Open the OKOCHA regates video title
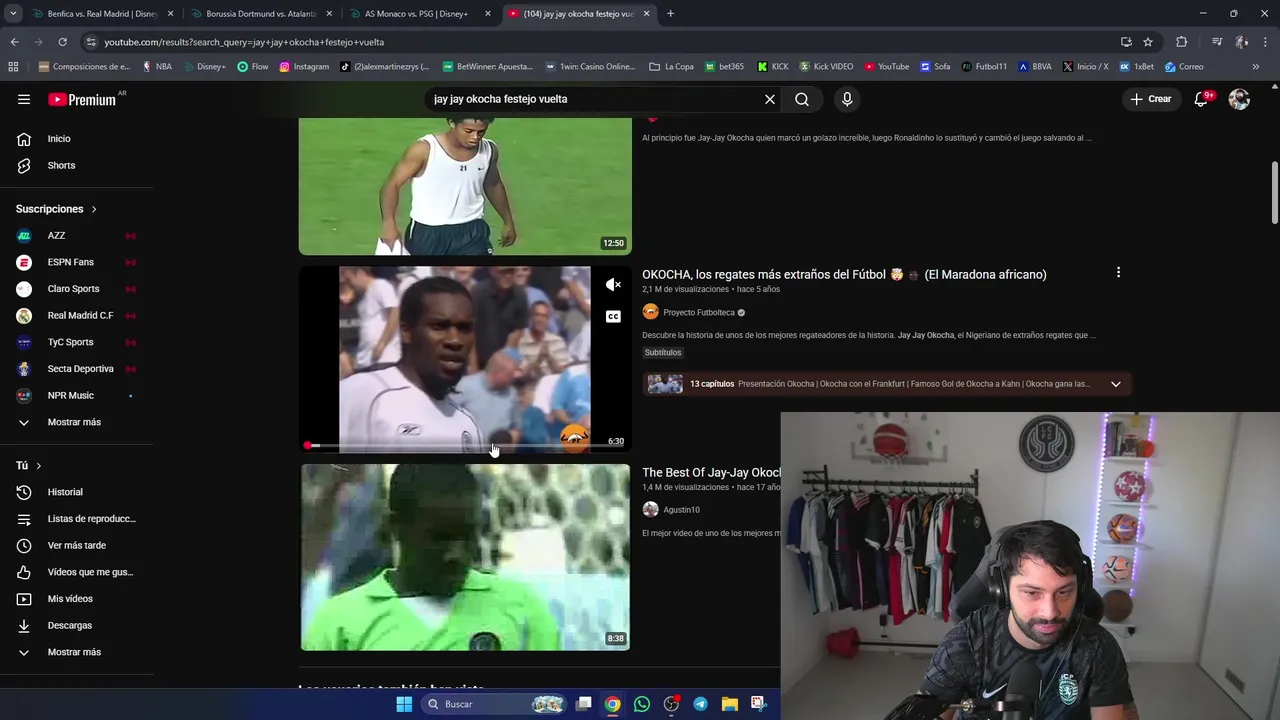Screen dimensions: 1280x720 (x=844, y=274)
